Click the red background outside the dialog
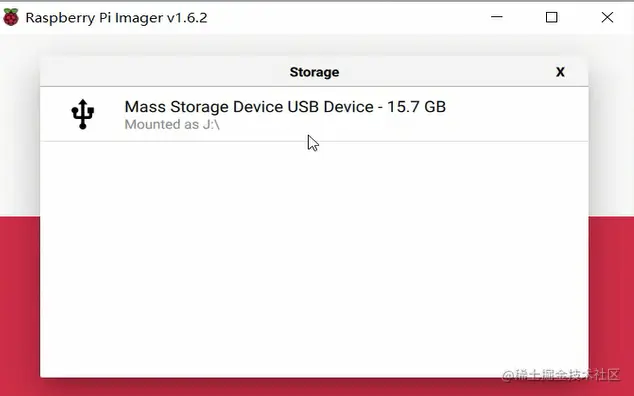This screenshot has width=634, height=396. [x=20, y=303]
